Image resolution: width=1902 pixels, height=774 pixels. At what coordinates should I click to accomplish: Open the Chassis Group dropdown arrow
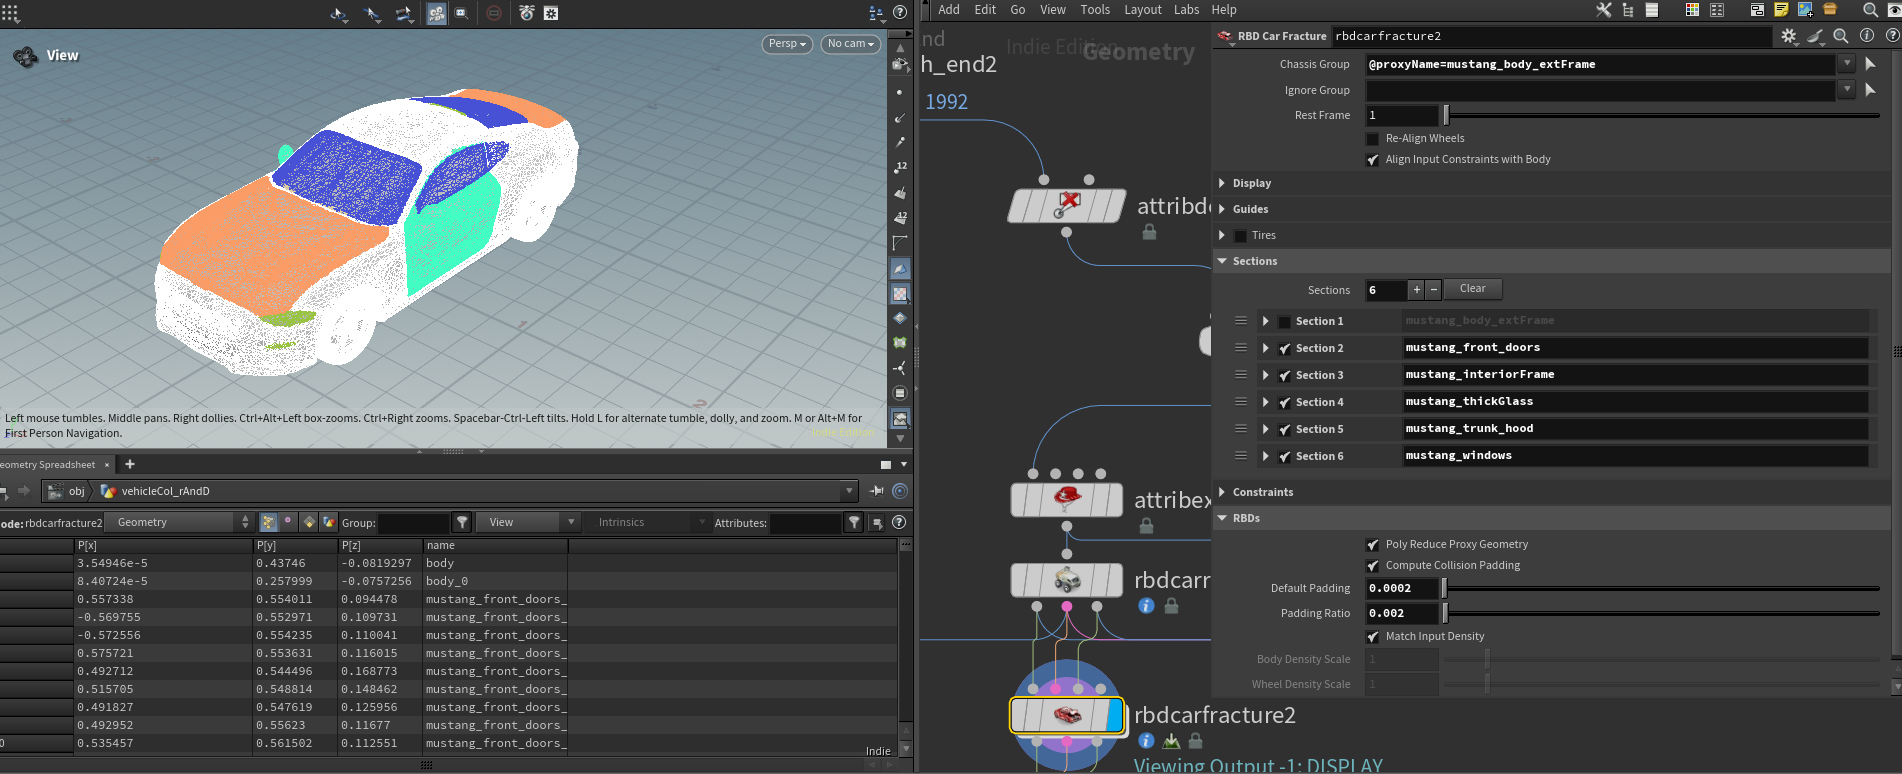click(1846, 64)
